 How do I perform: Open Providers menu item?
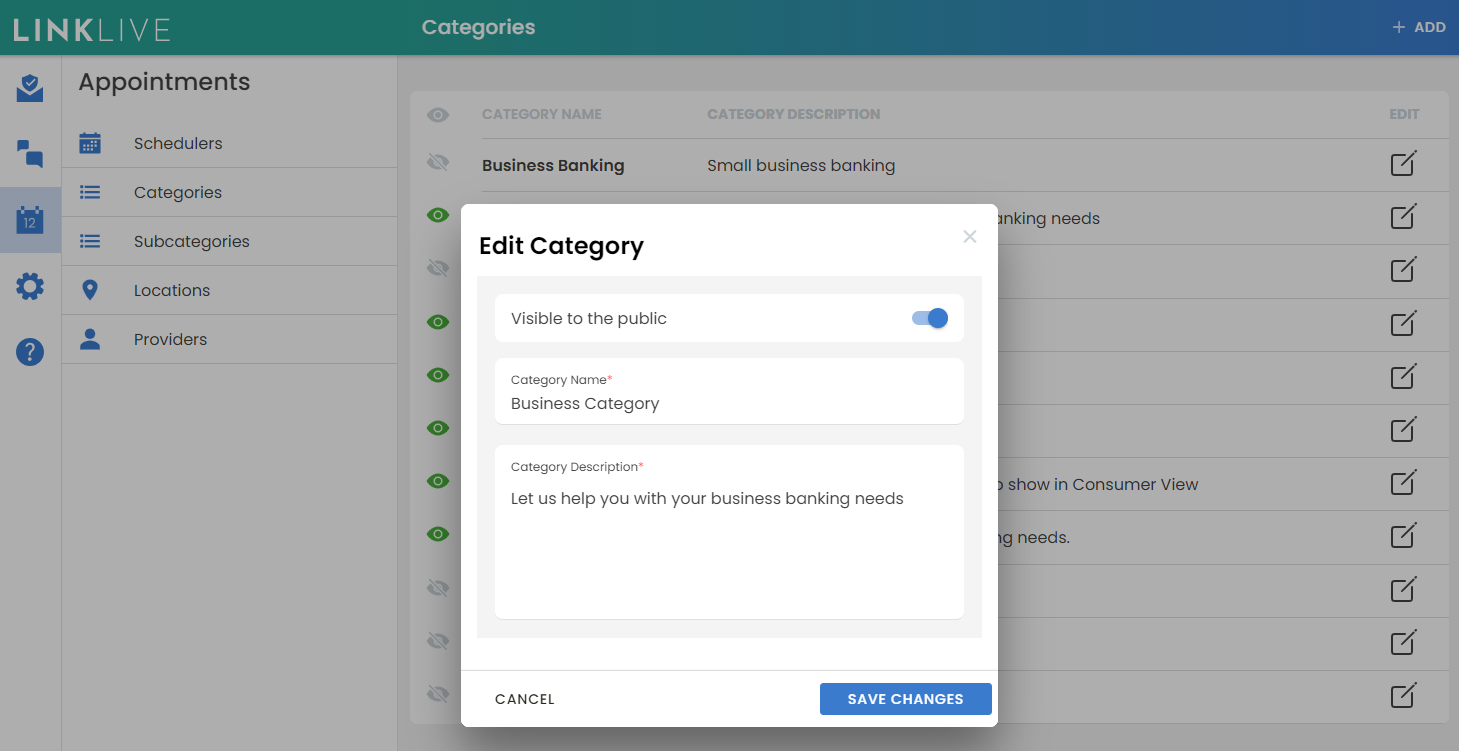click(170, 339)
